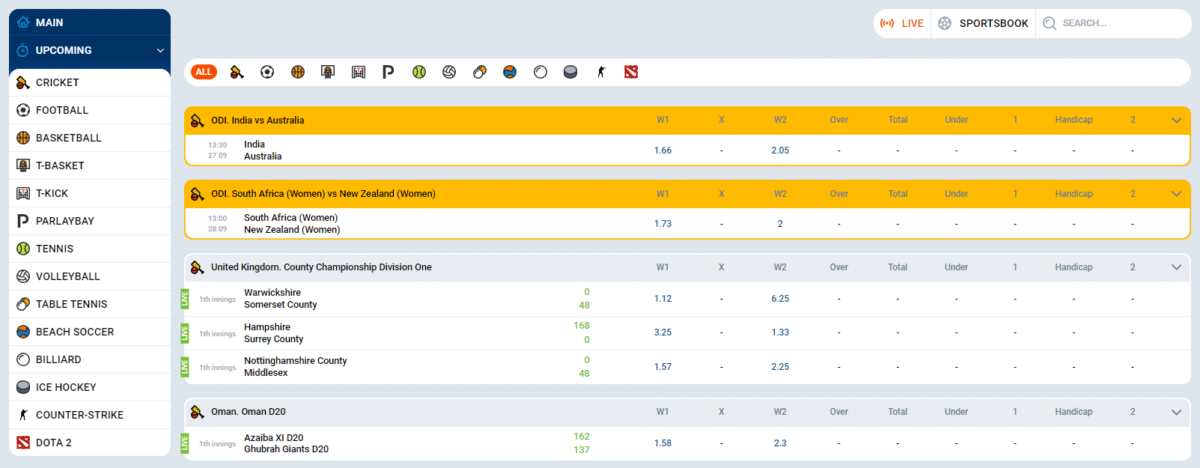The height and width of the screenshot is (468, 1200).
Task: Filter by cricket icon in the top bar
Action: pyautogui.click(x=236, y=72)
